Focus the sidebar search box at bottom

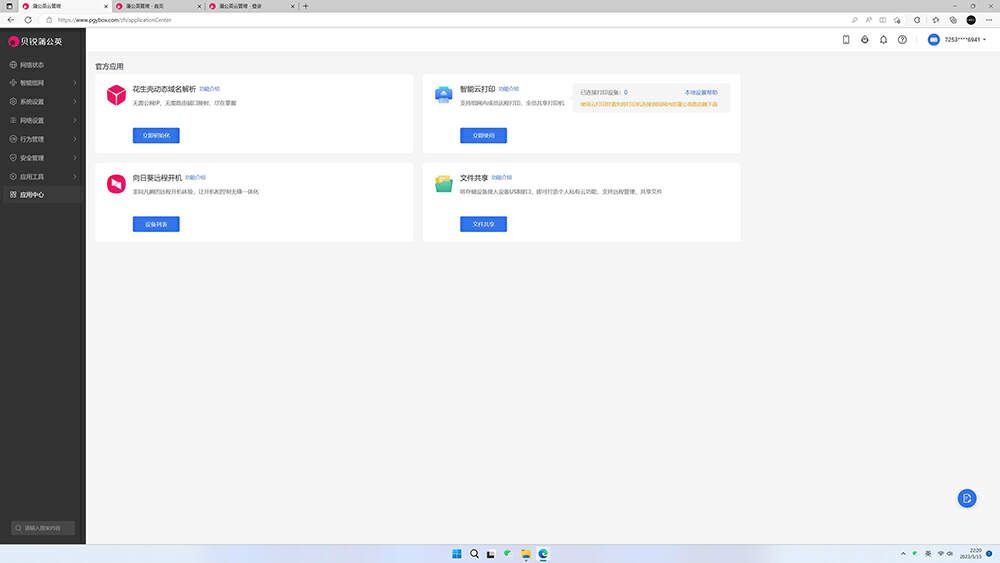pyautogui.click(x=43, y=528)
